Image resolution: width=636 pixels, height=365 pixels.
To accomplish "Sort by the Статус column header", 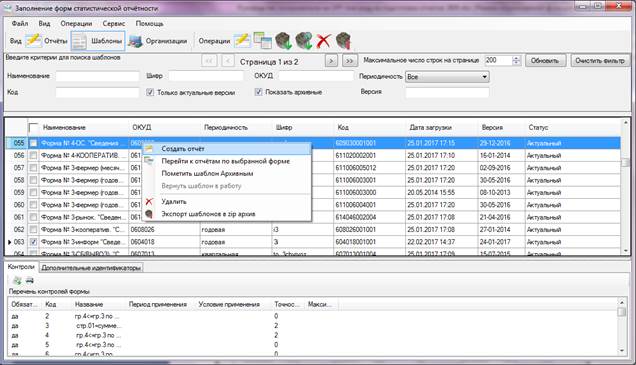I will pyautogui.click(x=572, y=127).
